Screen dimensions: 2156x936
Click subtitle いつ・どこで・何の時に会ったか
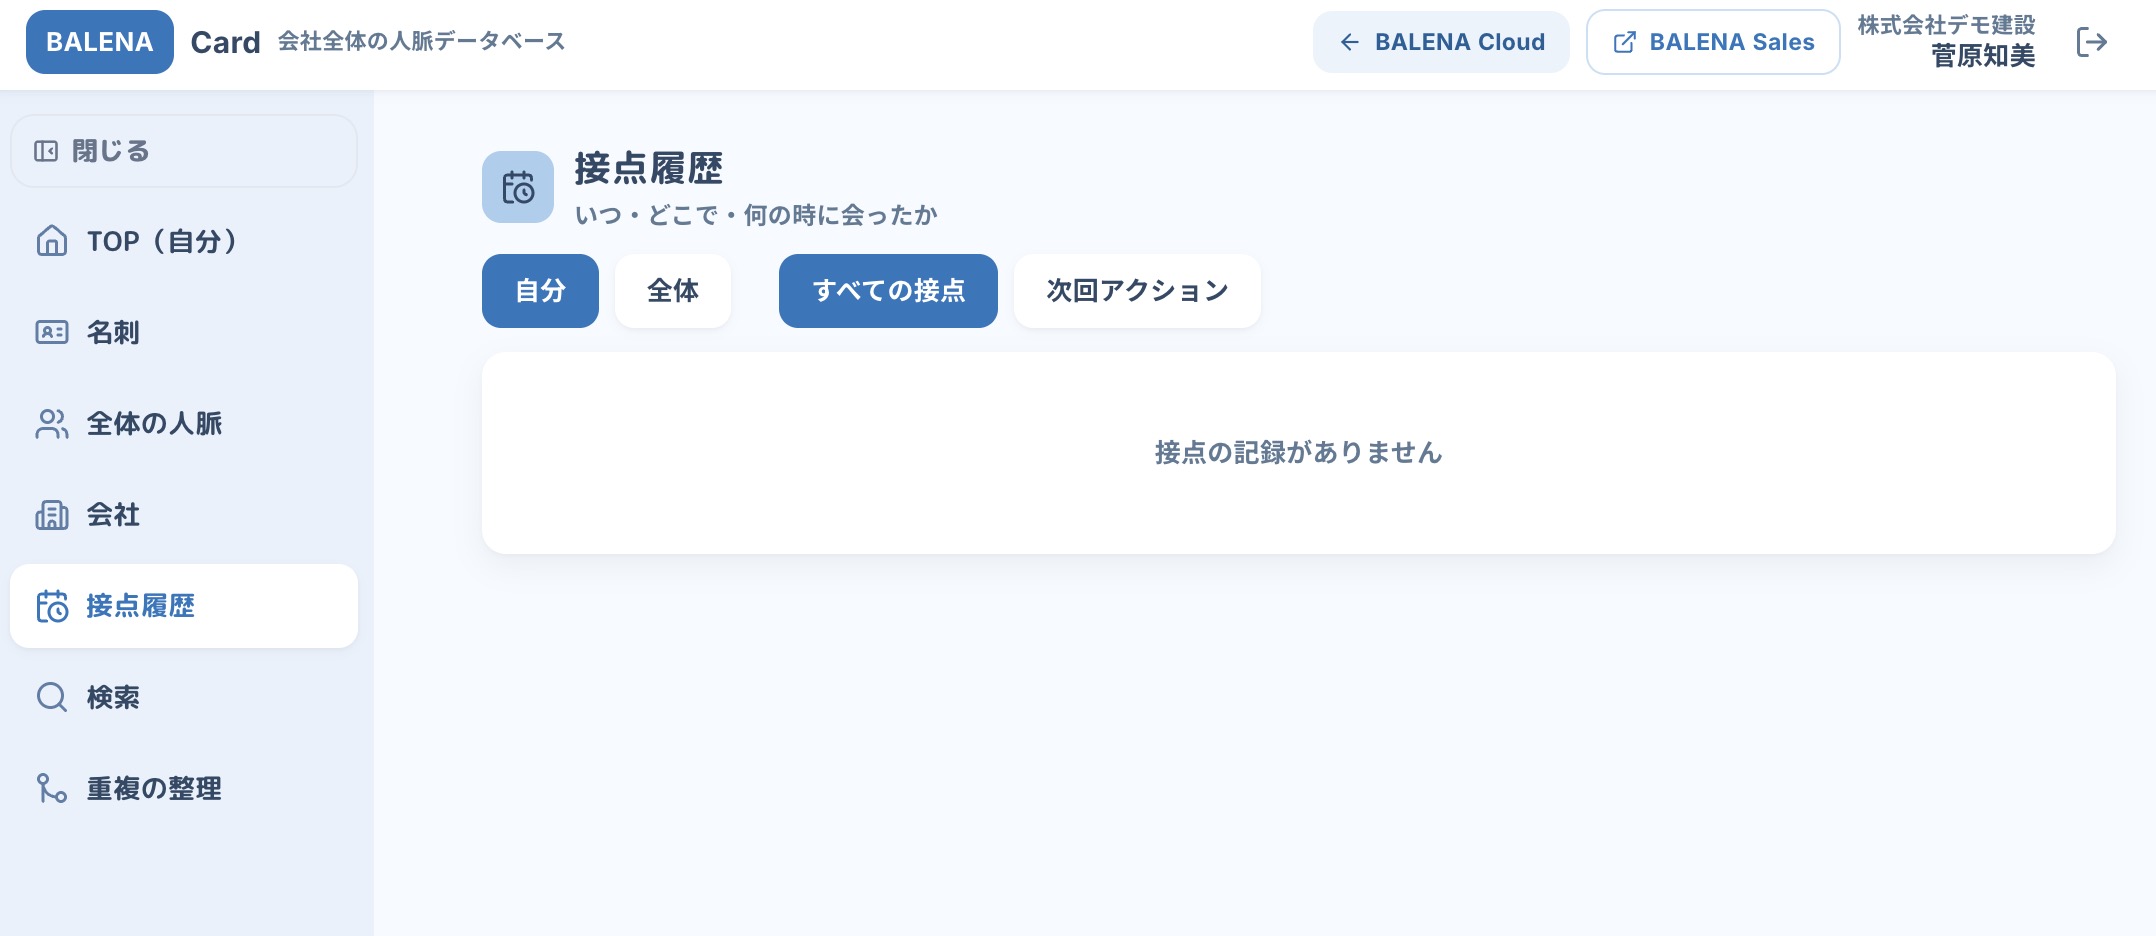(756, 215)
